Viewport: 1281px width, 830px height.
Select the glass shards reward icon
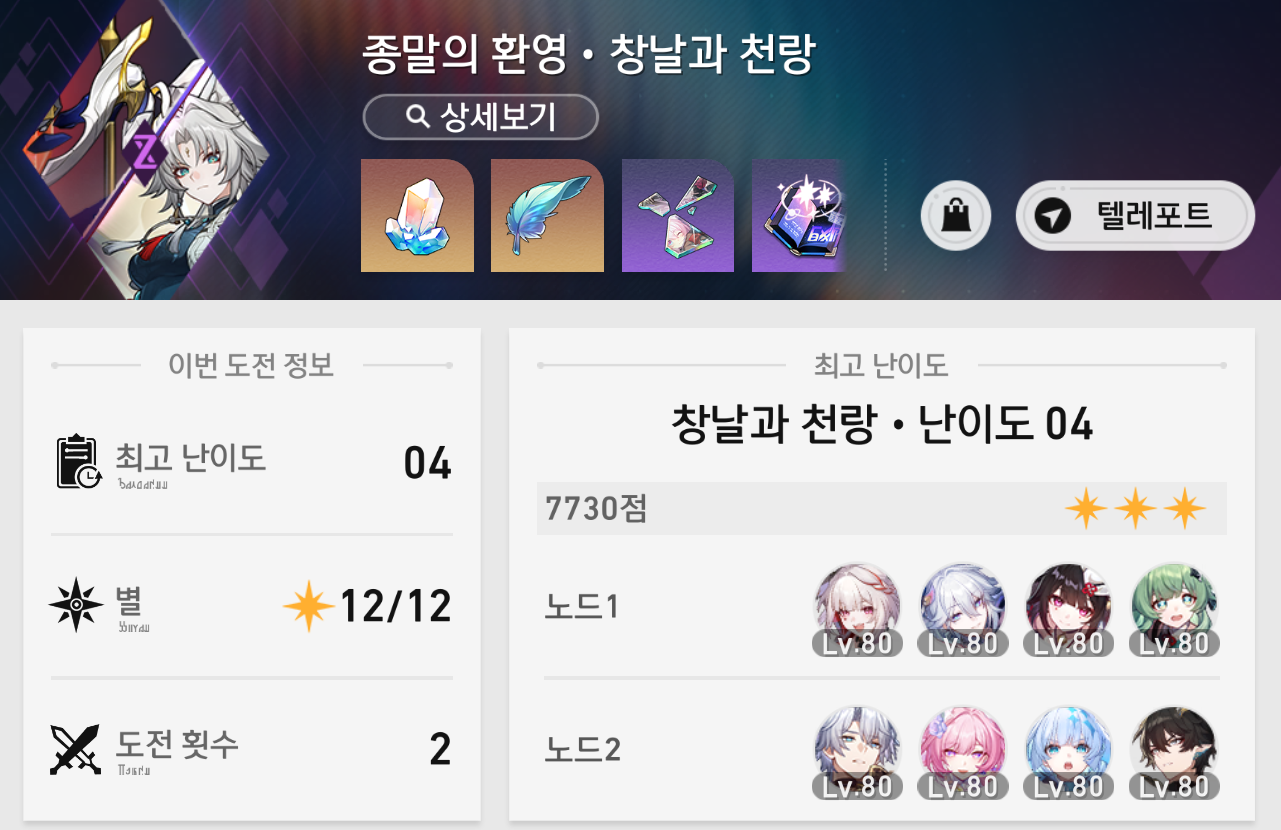point(678,215)
